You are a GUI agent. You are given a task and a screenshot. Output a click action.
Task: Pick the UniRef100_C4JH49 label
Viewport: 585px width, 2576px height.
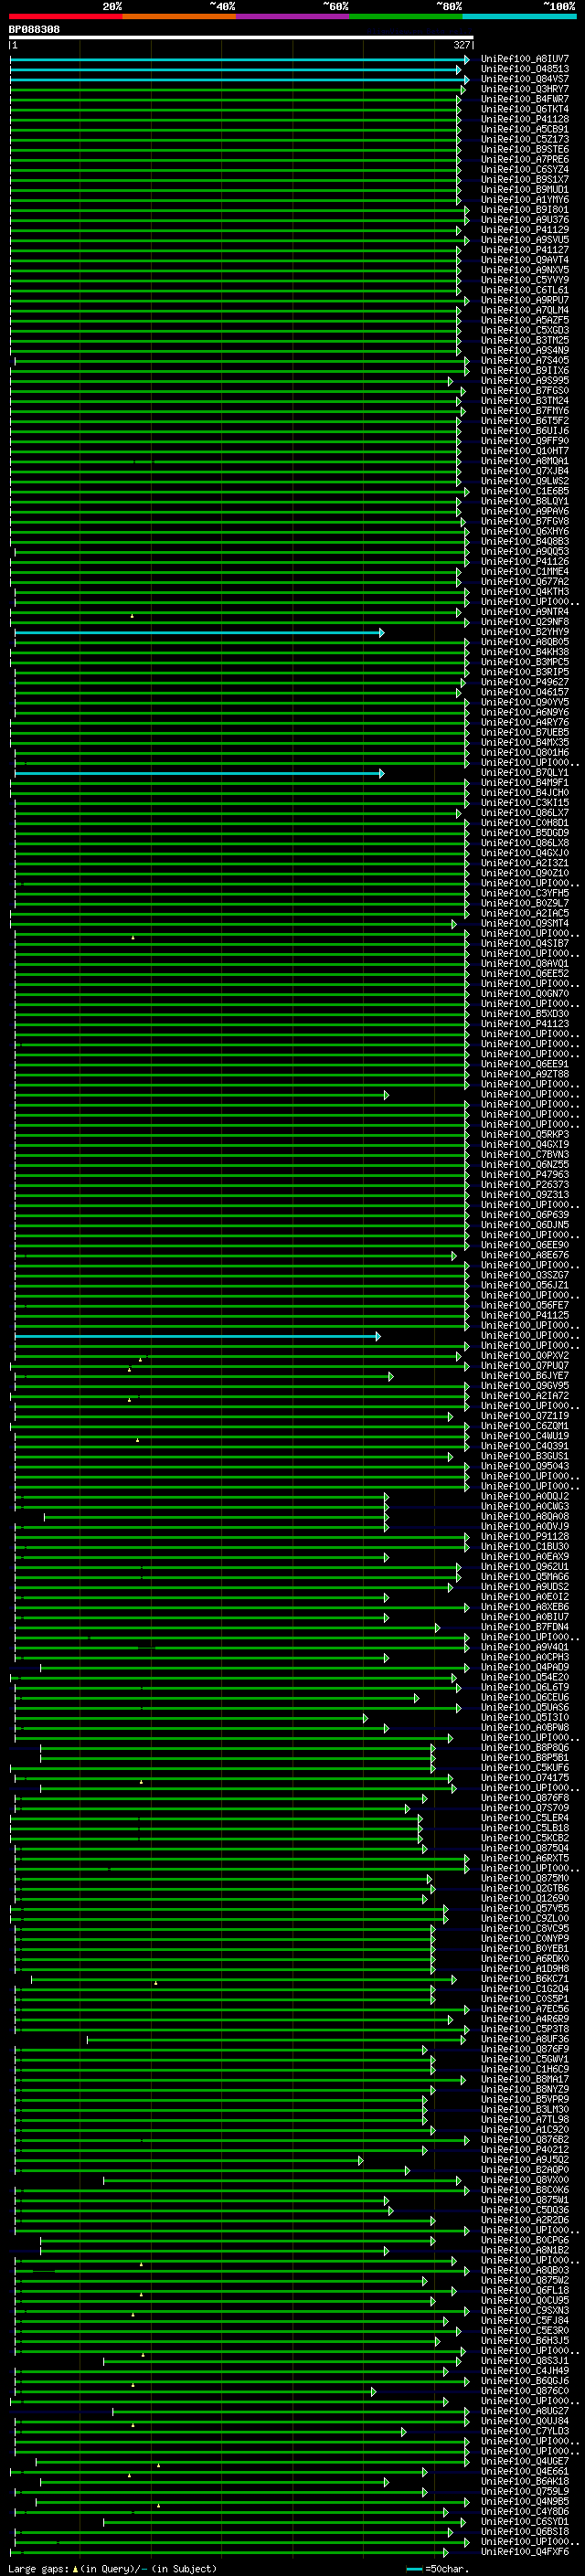coord(525,2371)
